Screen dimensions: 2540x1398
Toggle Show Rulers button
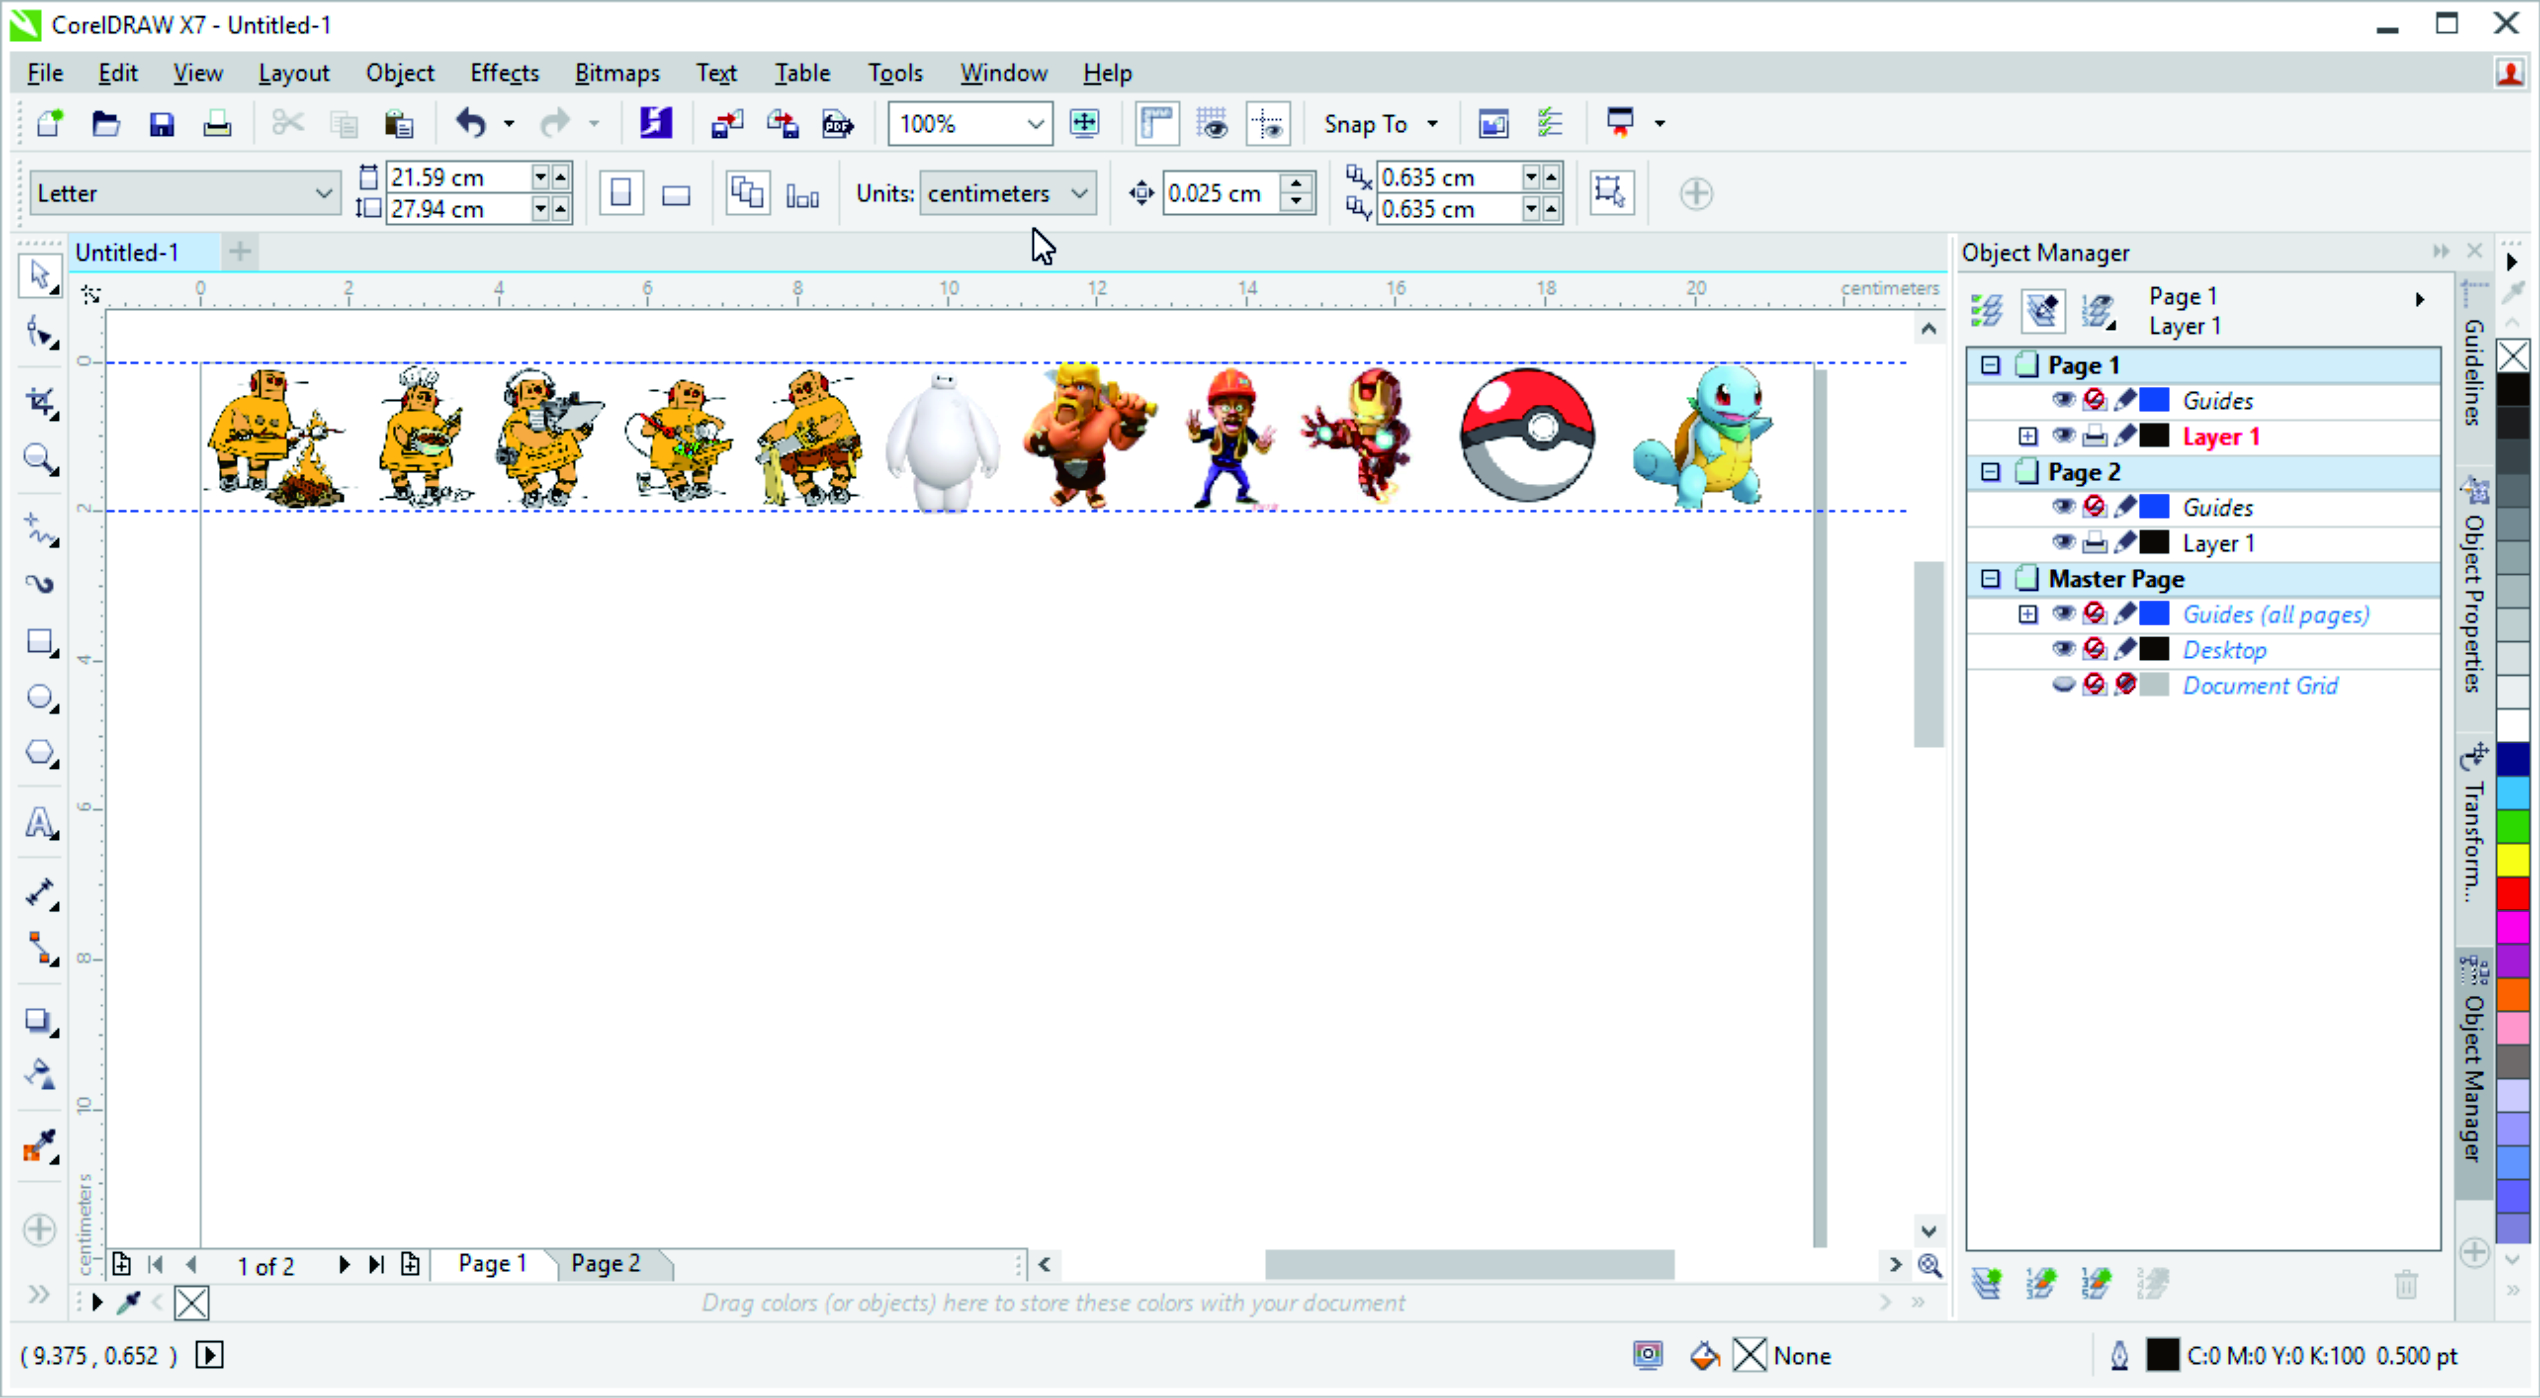(x=1156, y=124)
